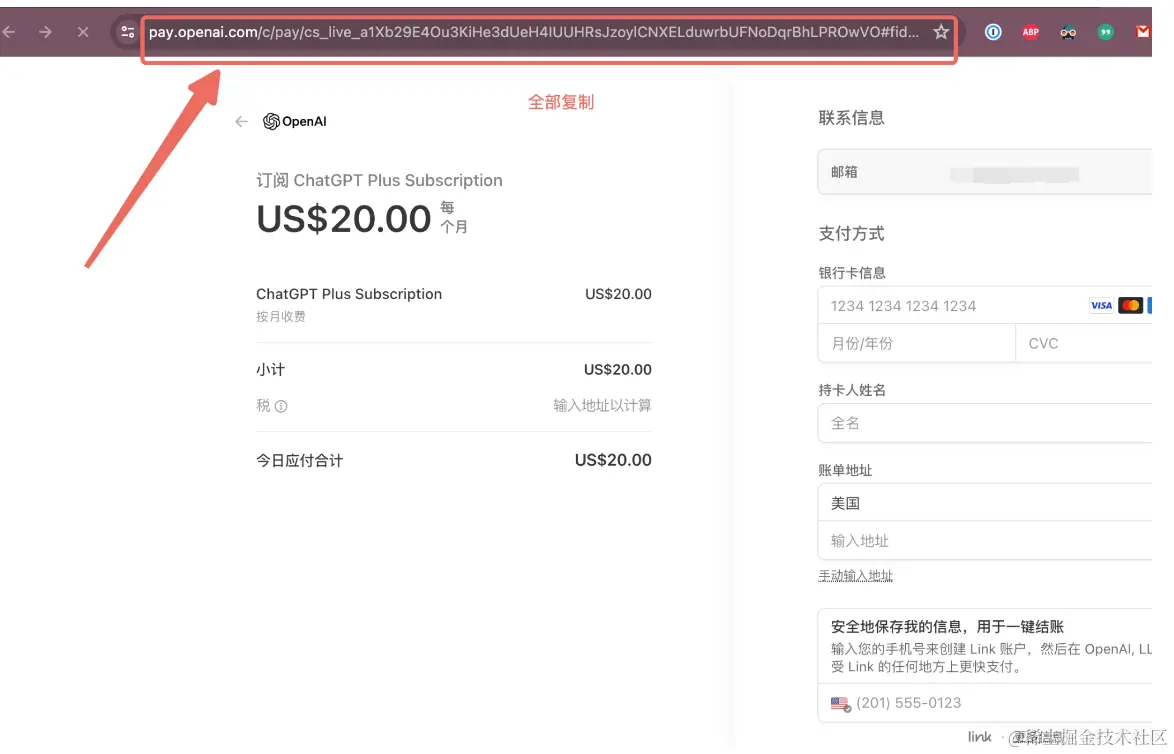This screenshot has width=1174, height=754.
Task: Open the green quote extension icon
Action: pos(1106,32)
